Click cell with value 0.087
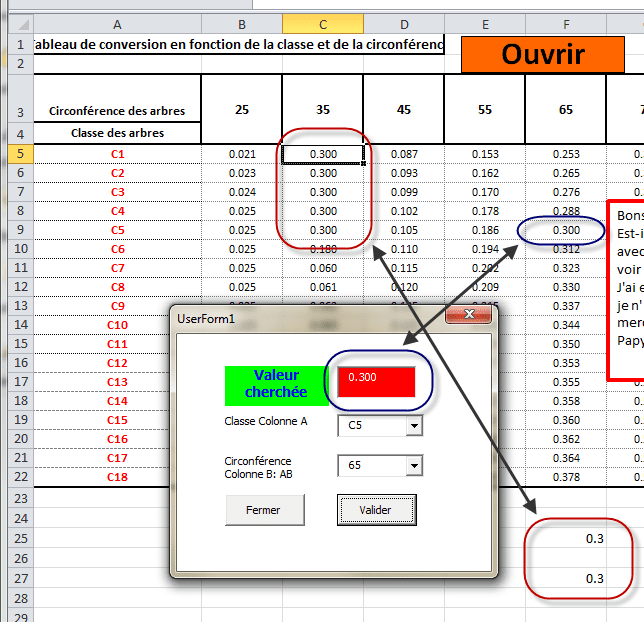The image size is (644, 622). point(404,154)
